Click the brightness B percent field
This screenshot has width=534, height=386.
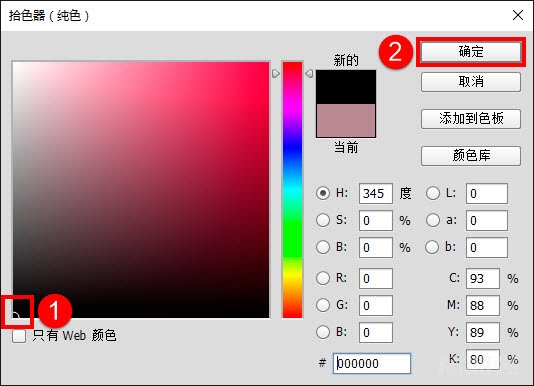coord(376,247)
